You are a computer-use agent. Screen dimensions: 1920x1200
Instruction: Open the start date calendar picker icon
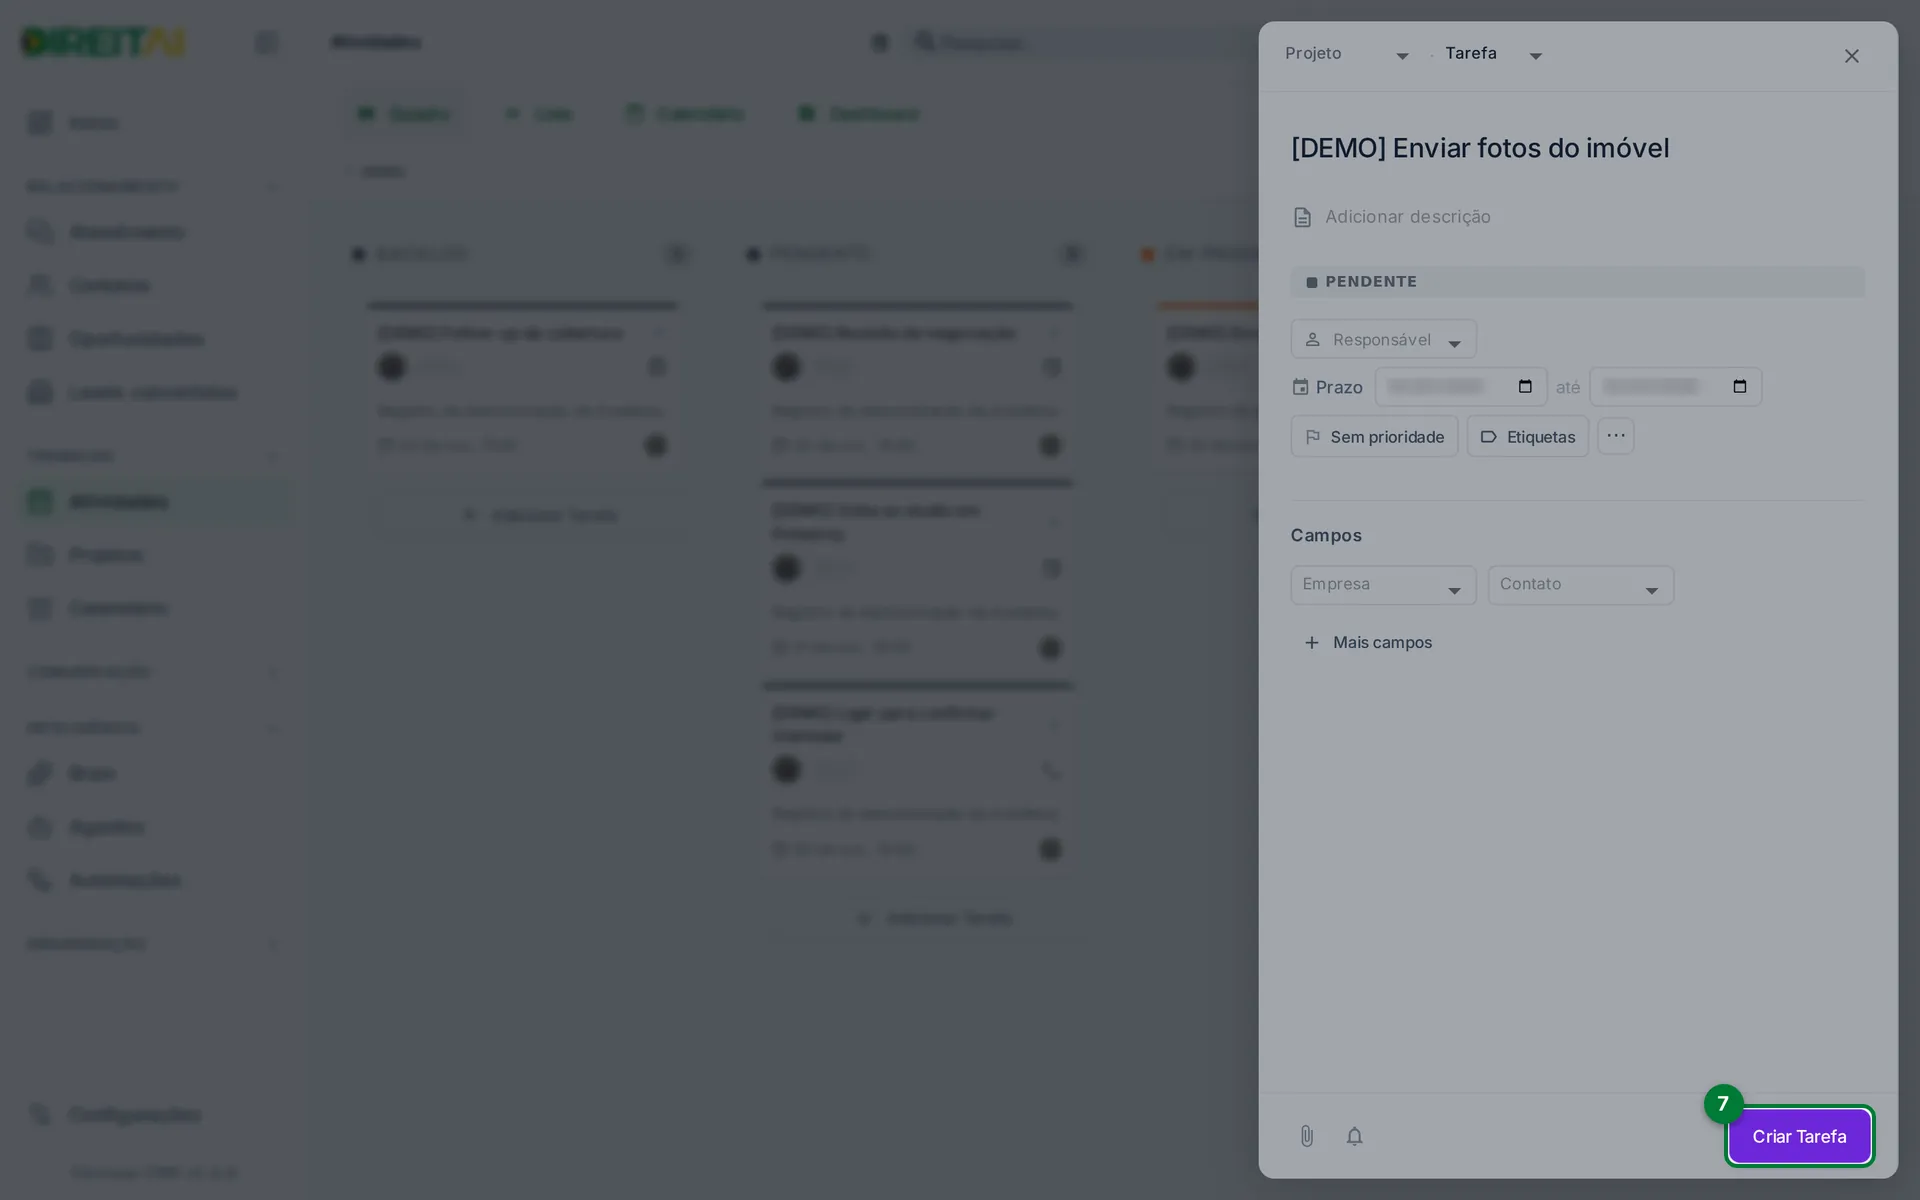(1525, 387)
